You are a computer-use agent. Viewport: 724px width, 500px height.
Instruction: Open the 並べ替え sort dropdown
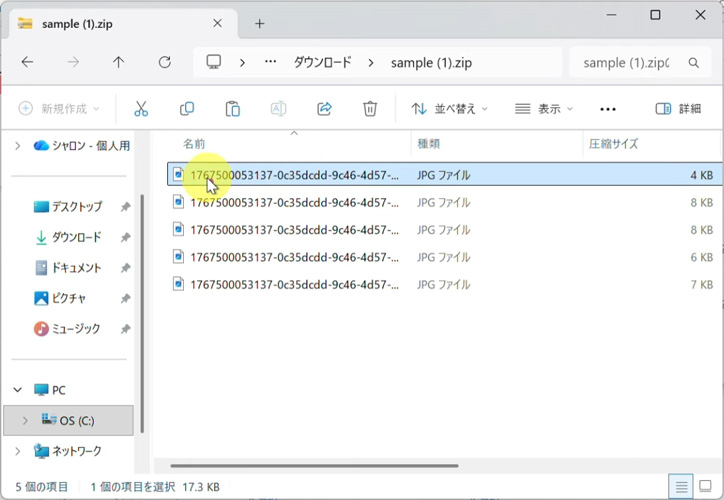click(x=450, y=108)
